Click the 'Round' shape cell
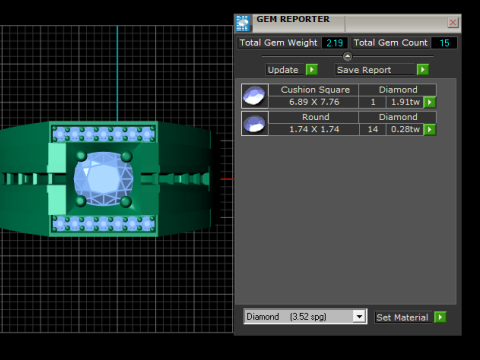The image size is (480, 360). (315, 117)
